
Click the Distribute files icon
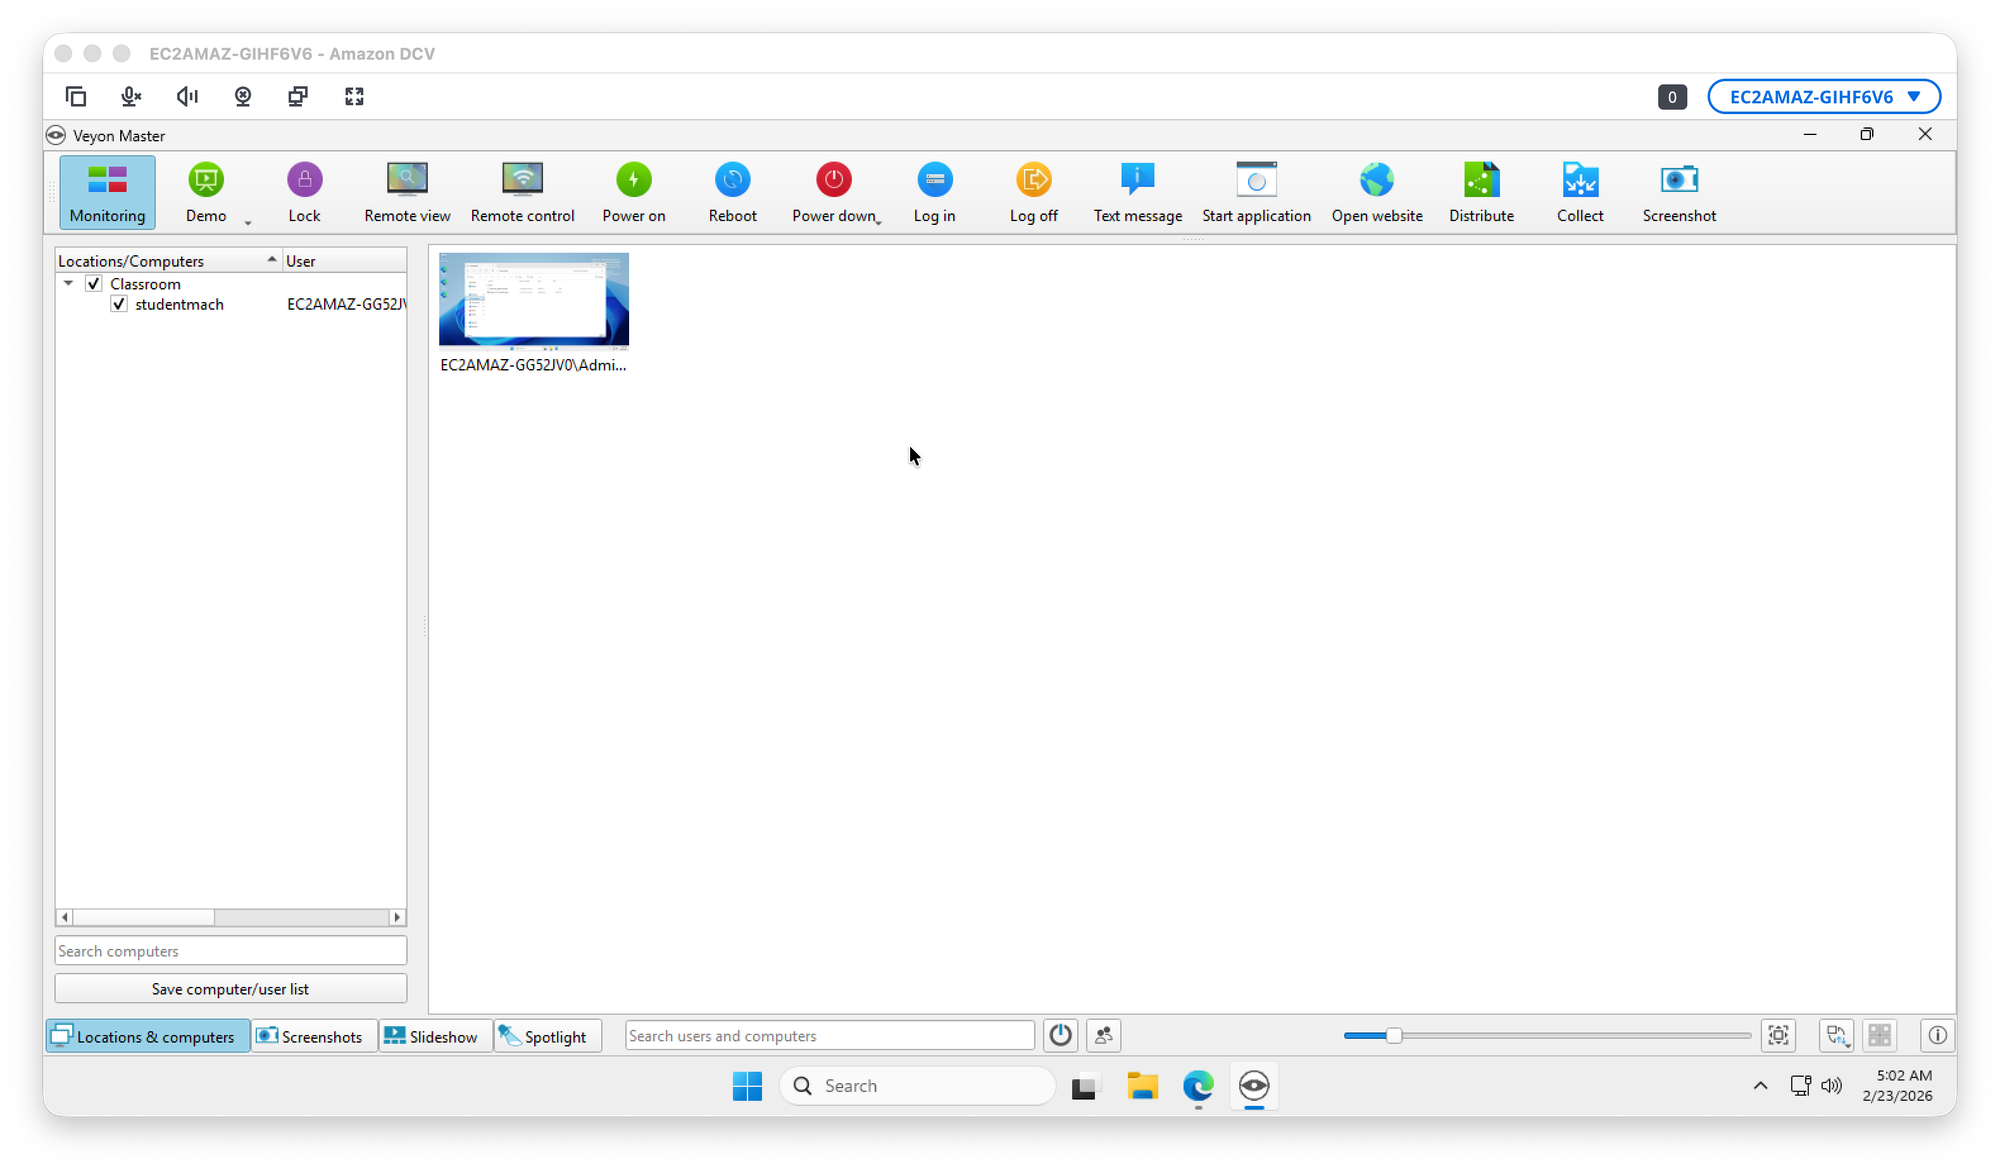(x=1481, y=191)
